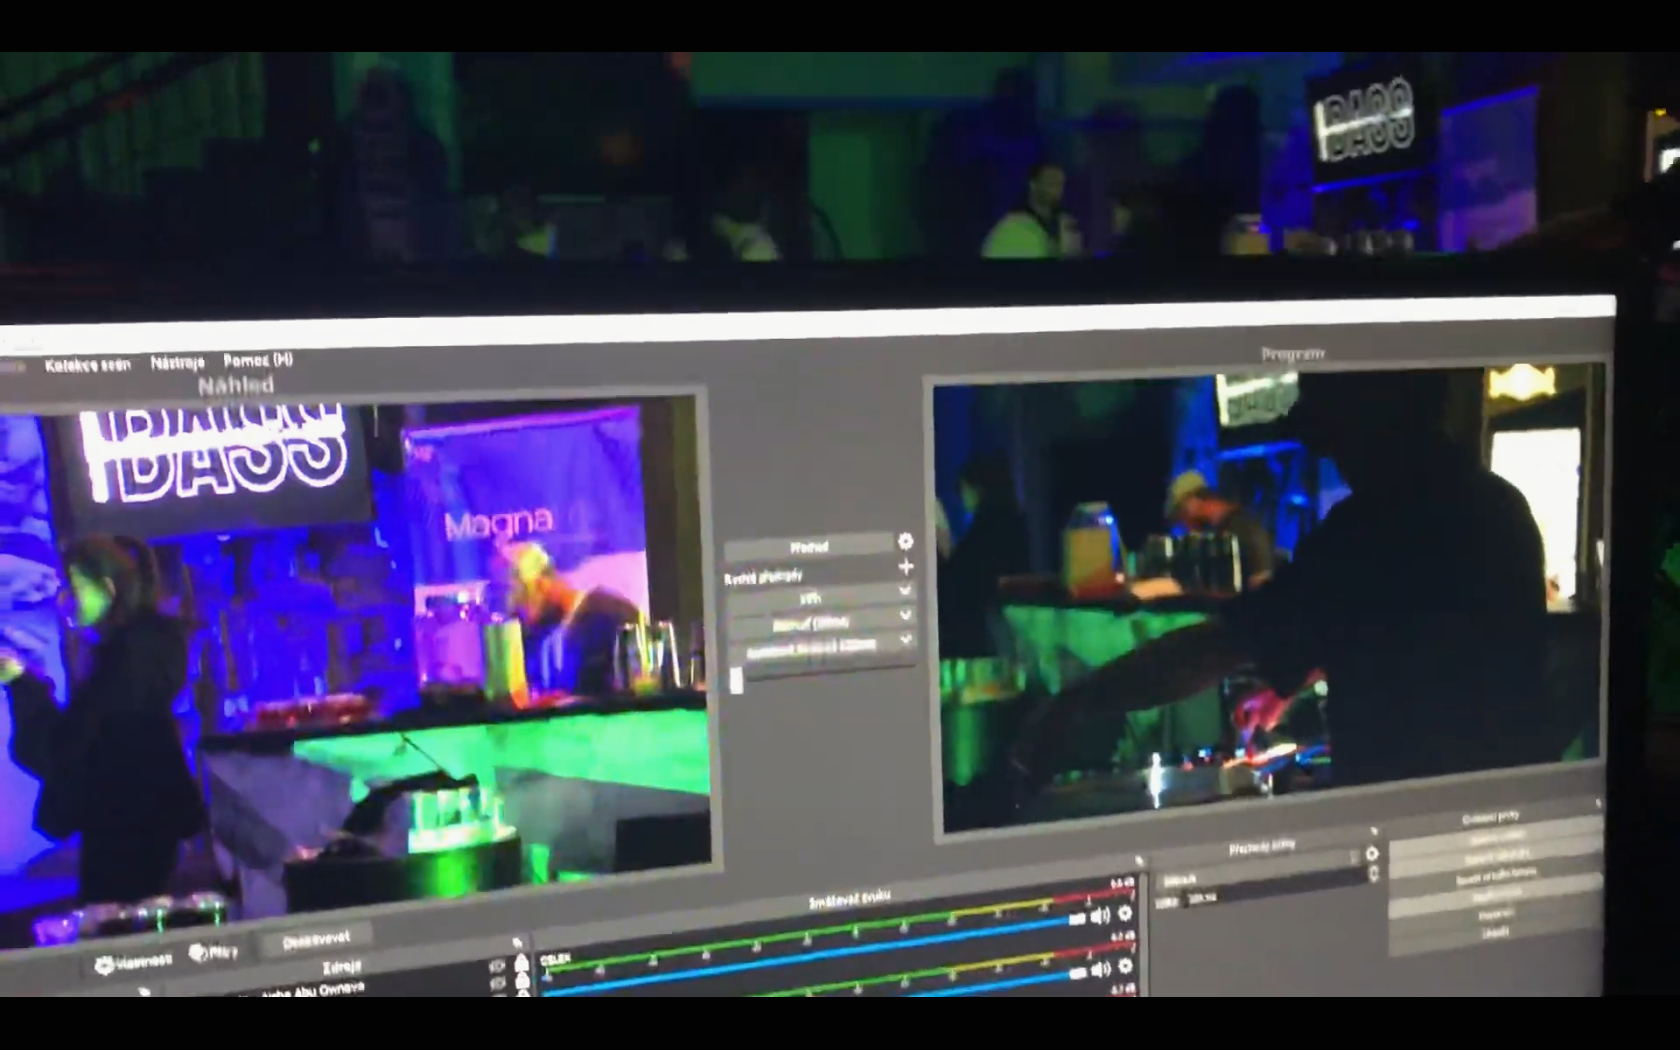
Task: Click the last button in the controls panel
Action: (1496, 932)
